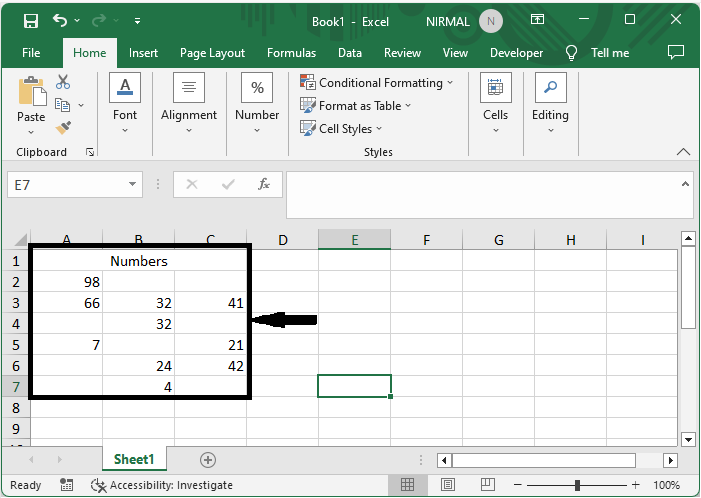
Task: Cut selection with the scissors icon
Action: [x=63, y=82]
